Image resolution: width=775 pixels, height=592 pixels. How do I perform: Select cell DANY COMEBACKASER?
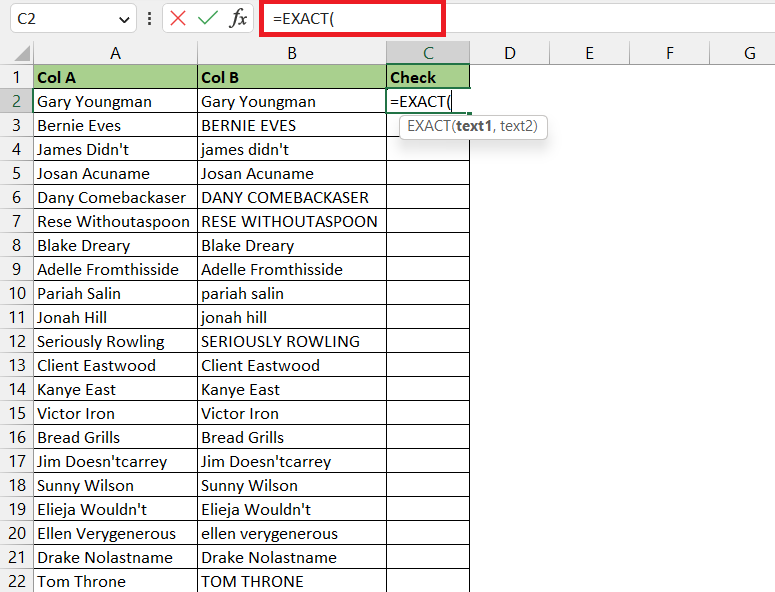tap(292, 197)
